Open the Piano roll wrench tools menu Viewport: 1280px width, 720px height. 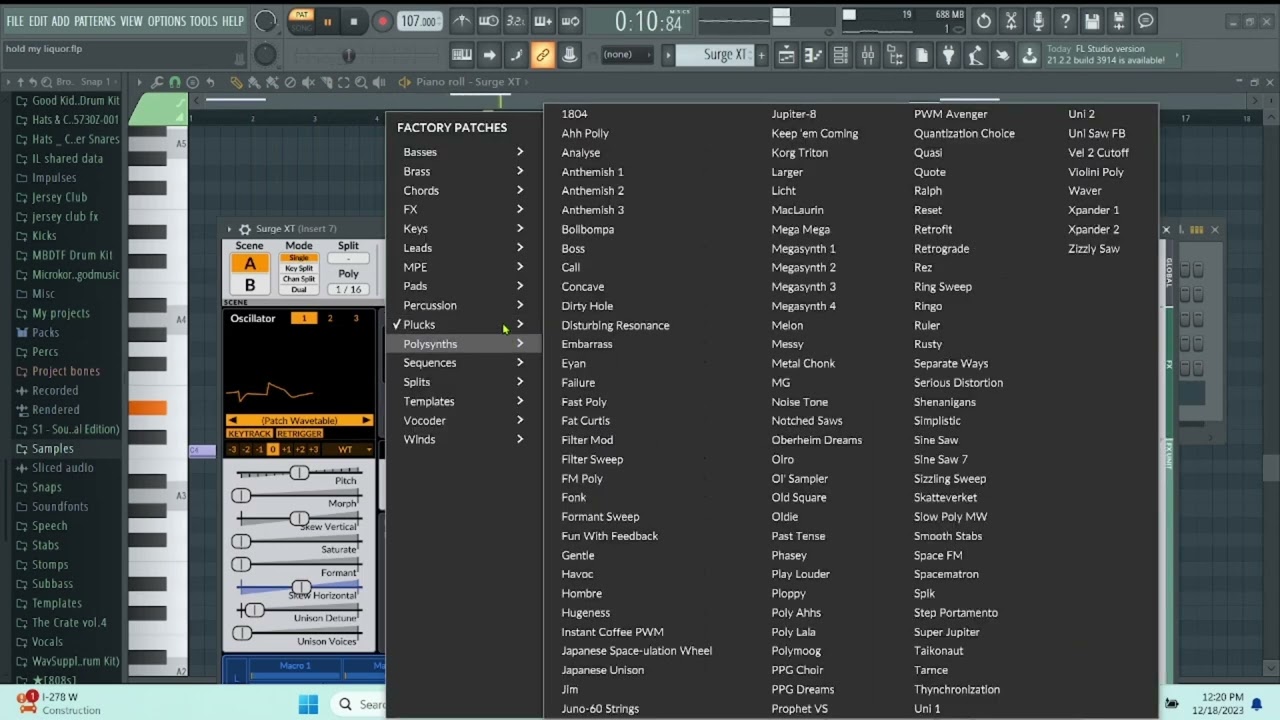coord(157,82)
